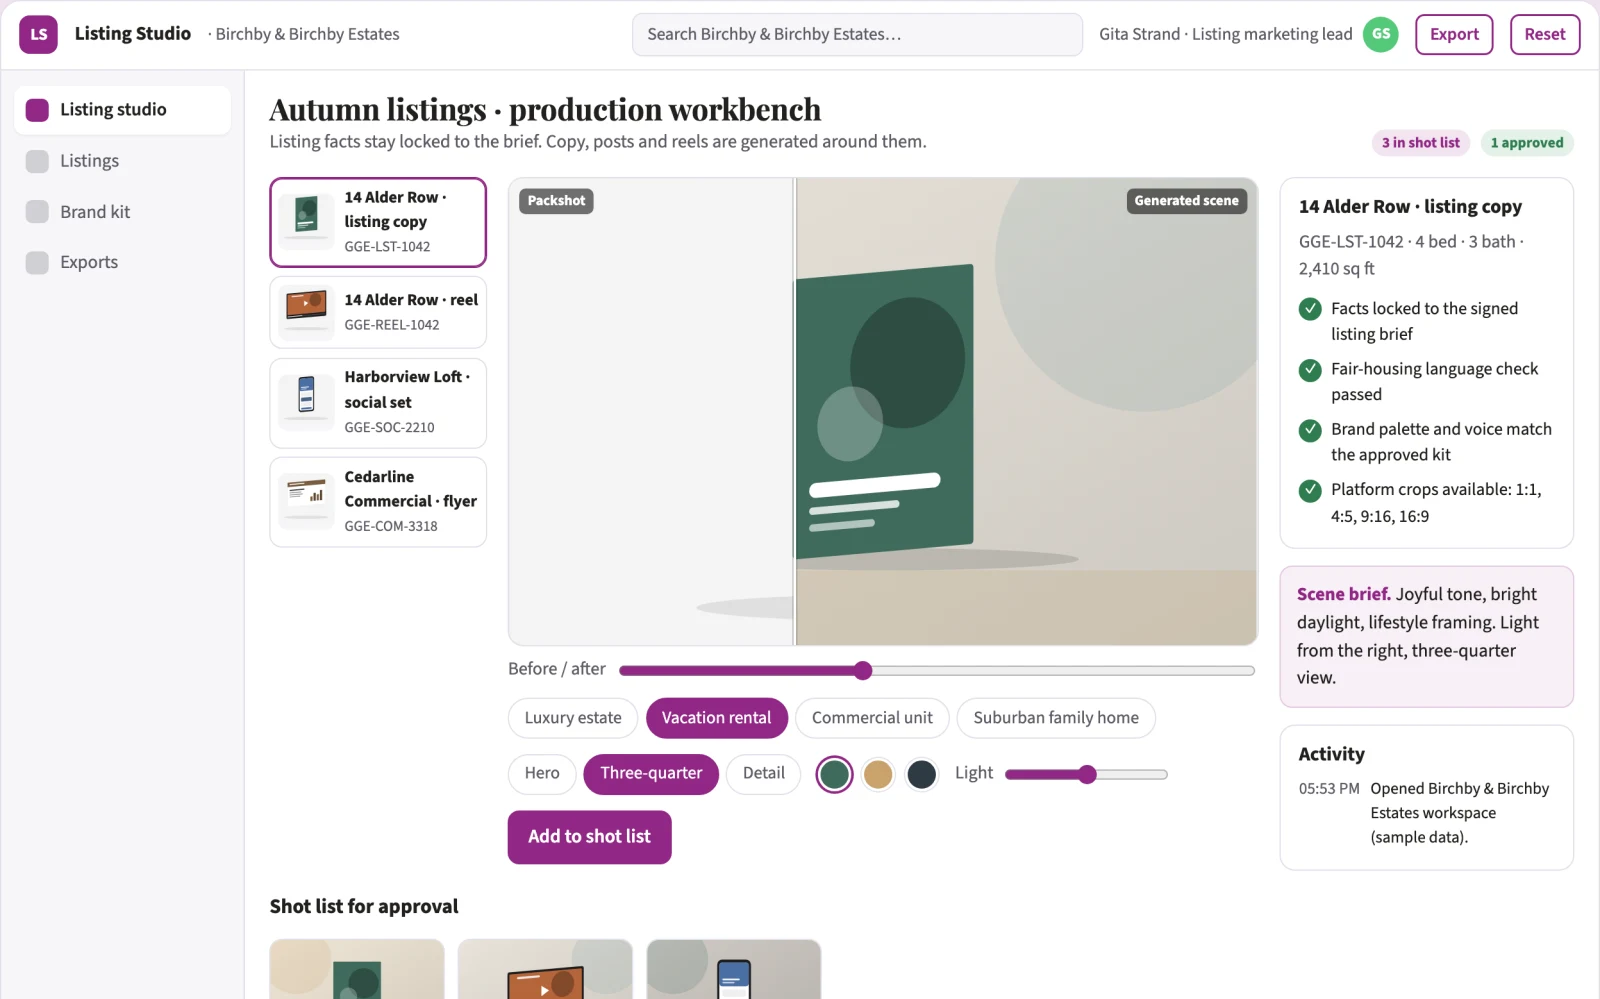The width and height of the screenshot is (1600, 999).
Task: Choose the Vacation rental style
Action: click(716, 718)
